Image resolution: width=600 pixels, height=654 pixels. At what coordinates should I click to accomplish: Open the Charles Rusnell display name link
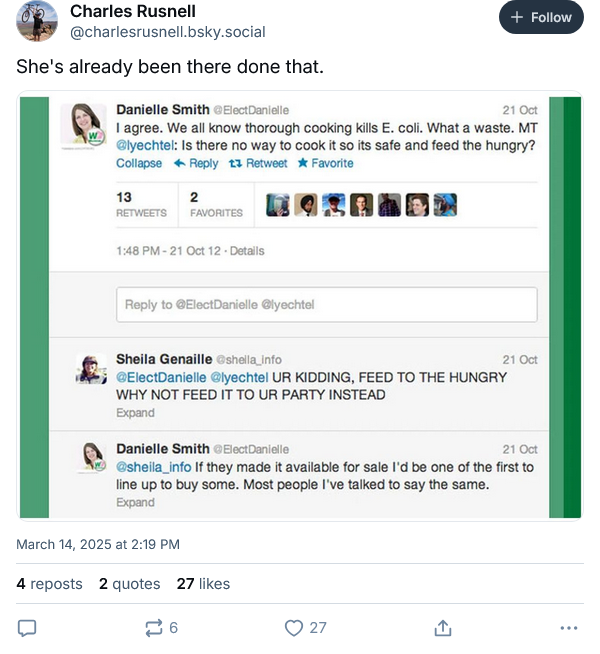(x=132, y=12)
